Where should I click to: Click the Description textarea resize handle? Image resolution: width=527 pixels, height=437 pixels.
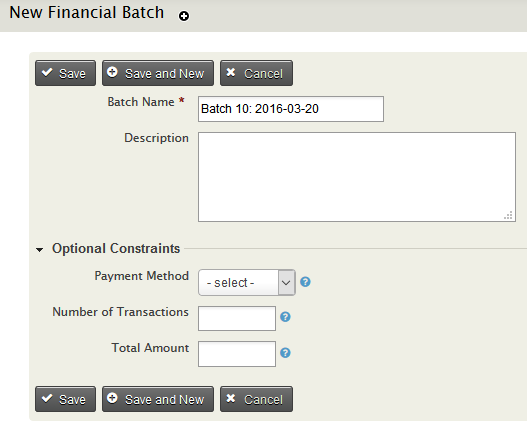[x=509, y=215]
